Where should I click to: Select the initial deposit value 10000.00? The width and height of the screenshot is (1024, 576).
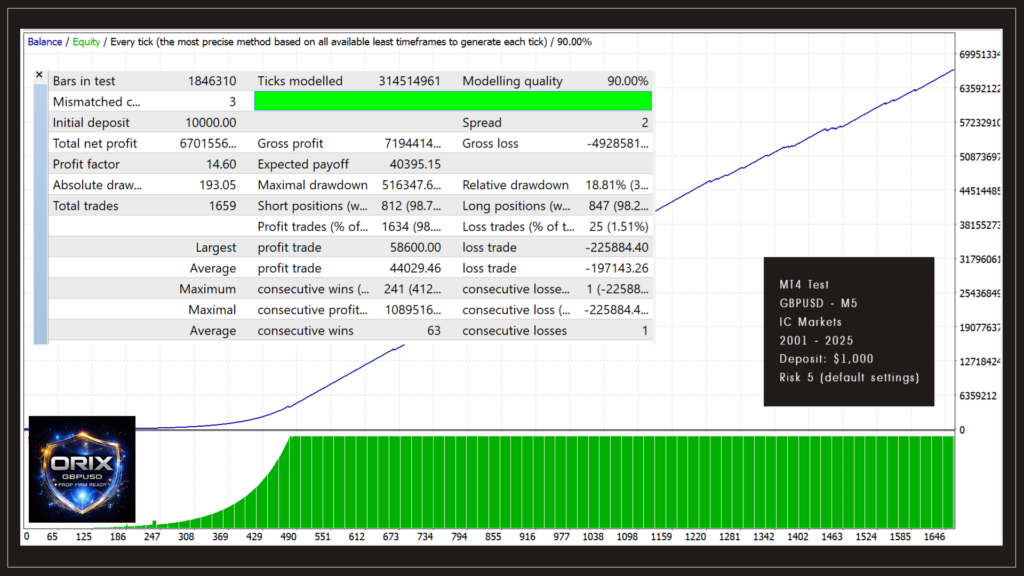[x=211, y=123]
